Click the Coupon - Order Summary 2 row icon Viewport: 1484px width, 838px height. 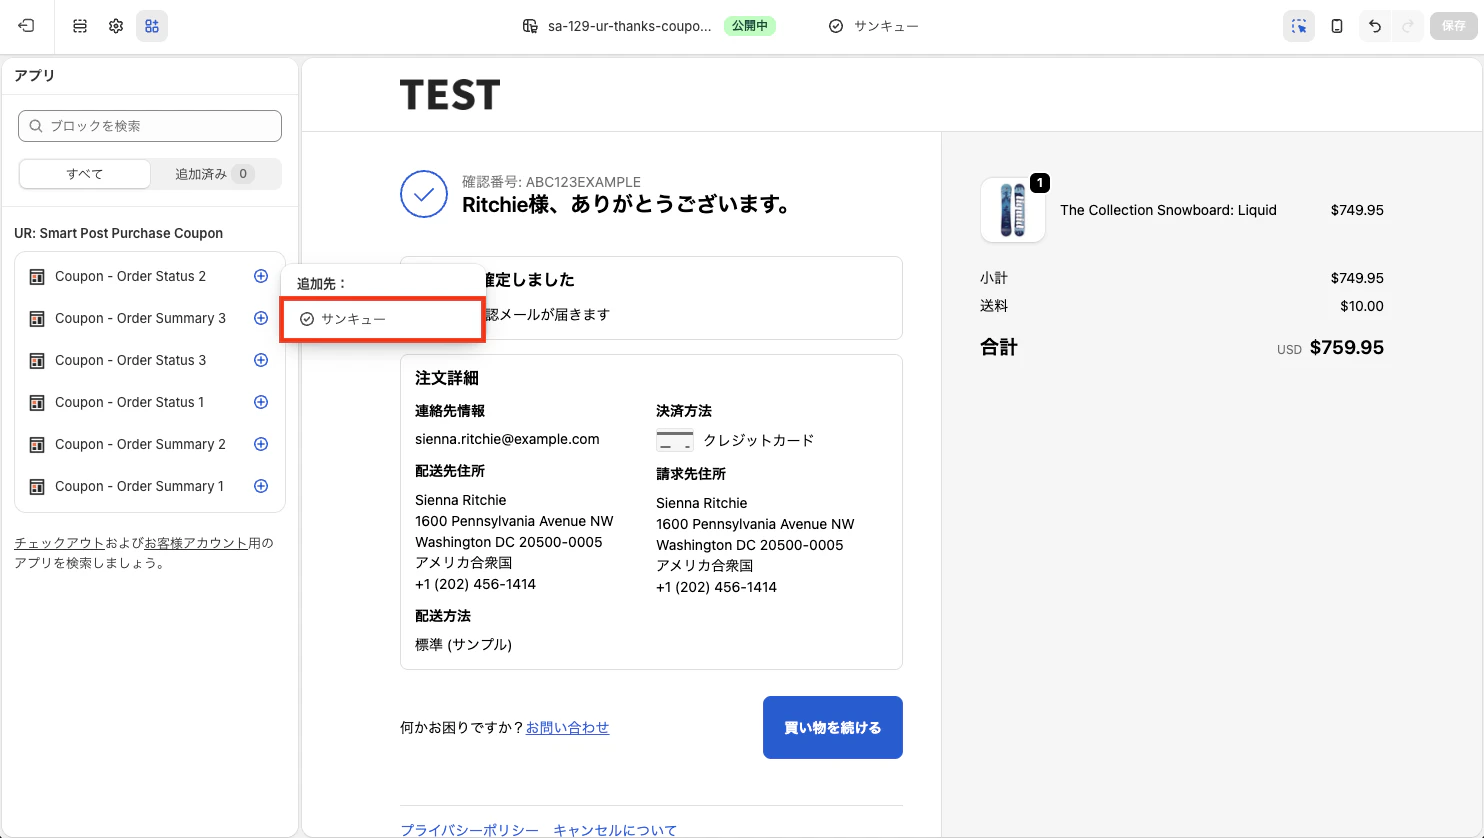pyautogui.click(x=37, y=445)
